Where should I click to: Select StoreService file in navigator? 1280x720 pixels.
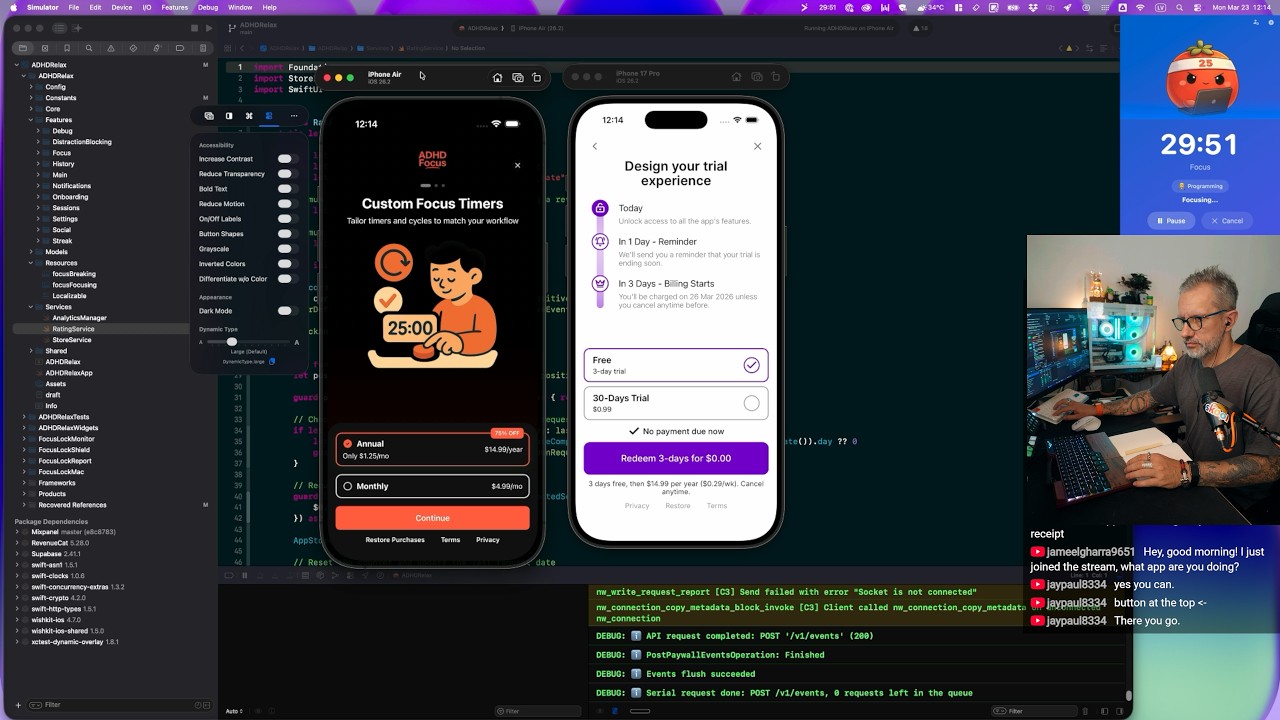point(71,340)
